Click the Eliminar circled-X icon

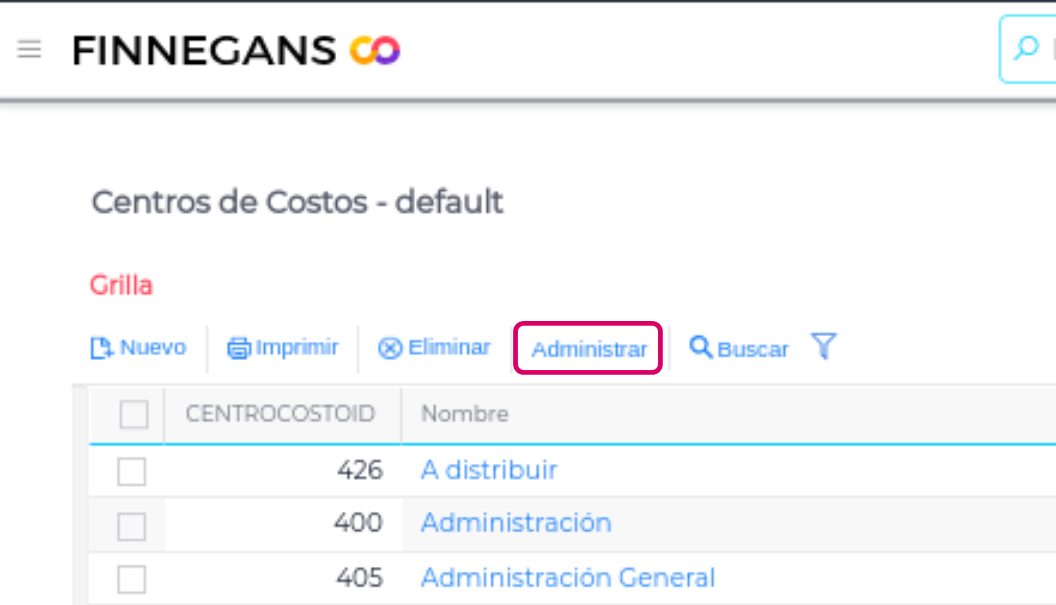click(x=389, y=348)
